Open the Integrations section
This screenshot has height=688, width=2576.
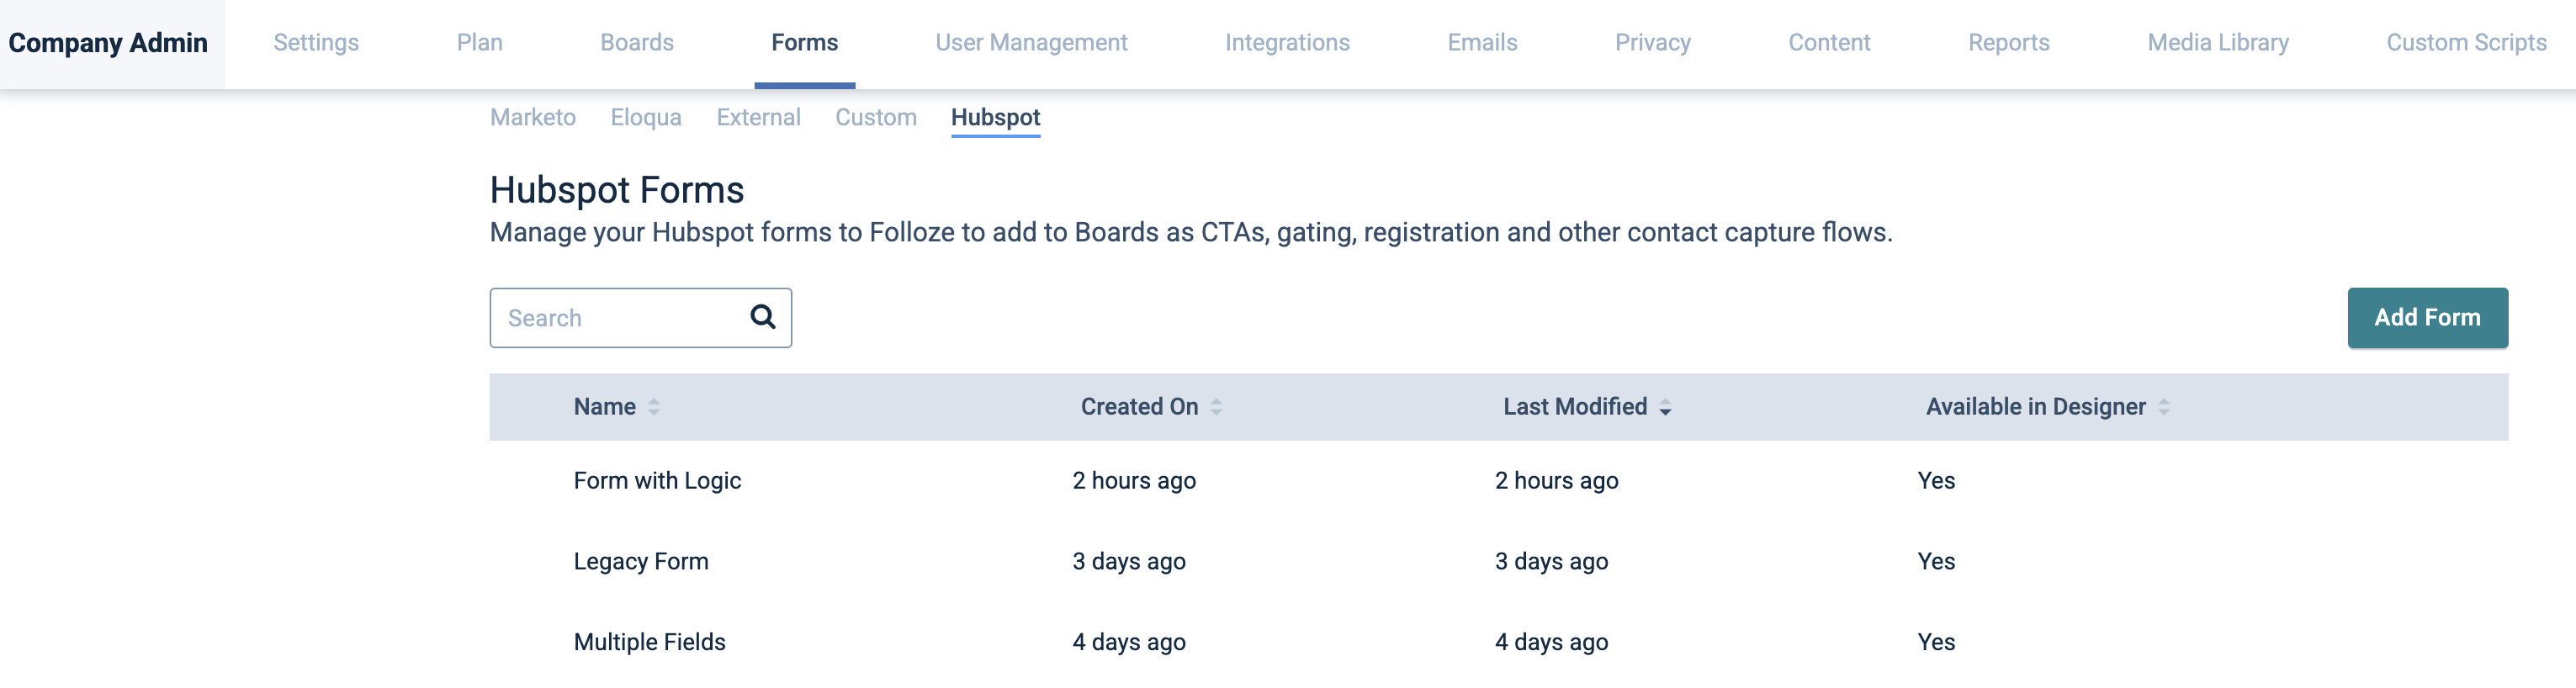pyautogui.click(x=1287, y=43)
